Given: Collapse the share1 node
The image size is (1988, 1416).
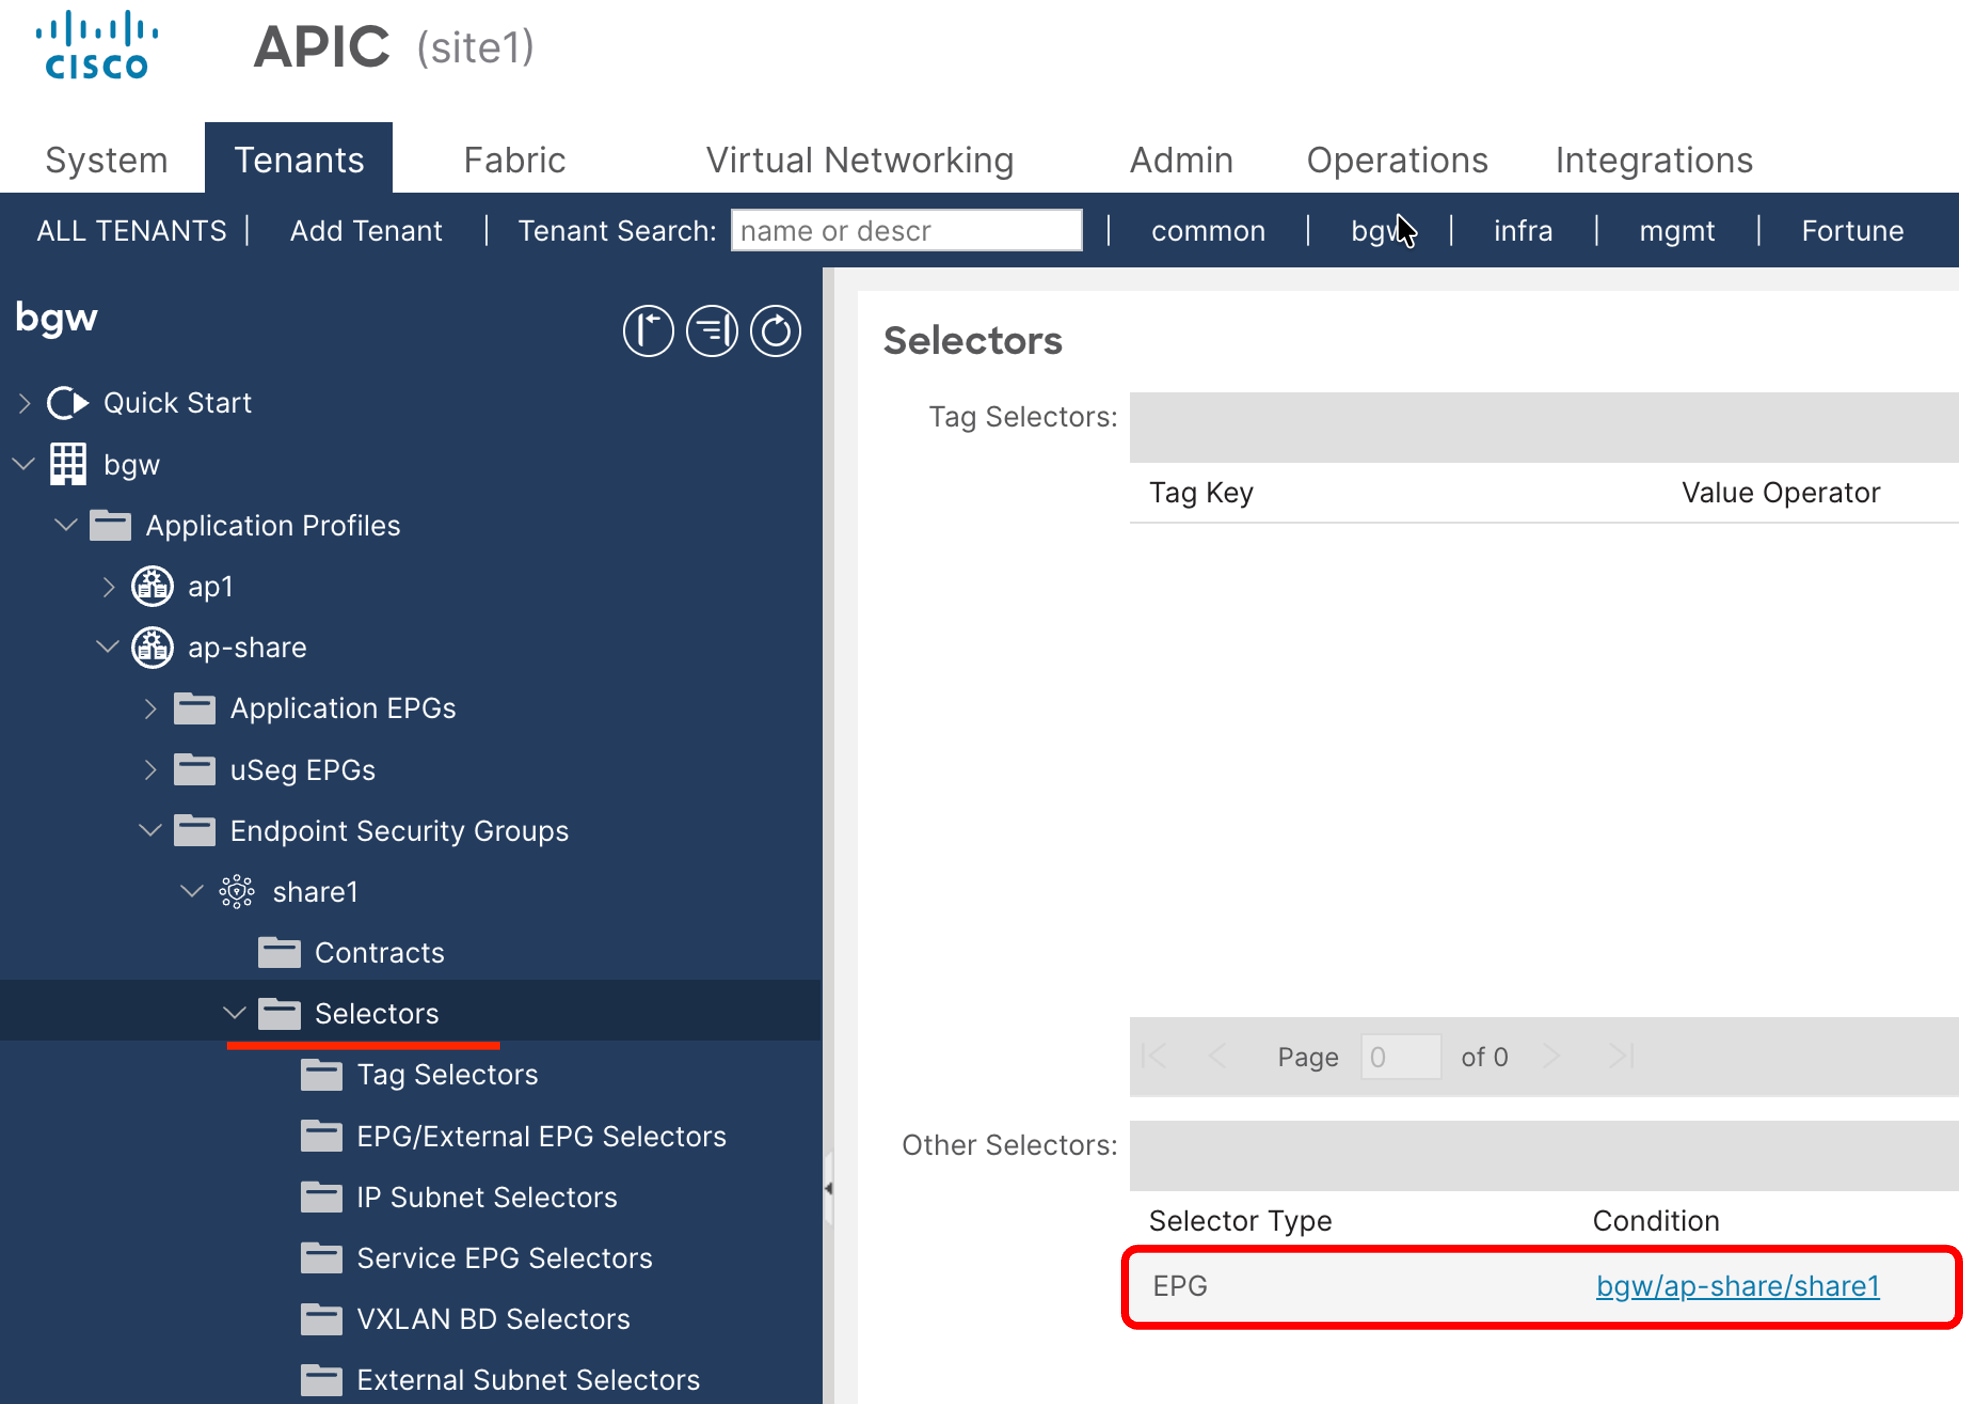Looking at the screenshot, I should click(192, 890).
